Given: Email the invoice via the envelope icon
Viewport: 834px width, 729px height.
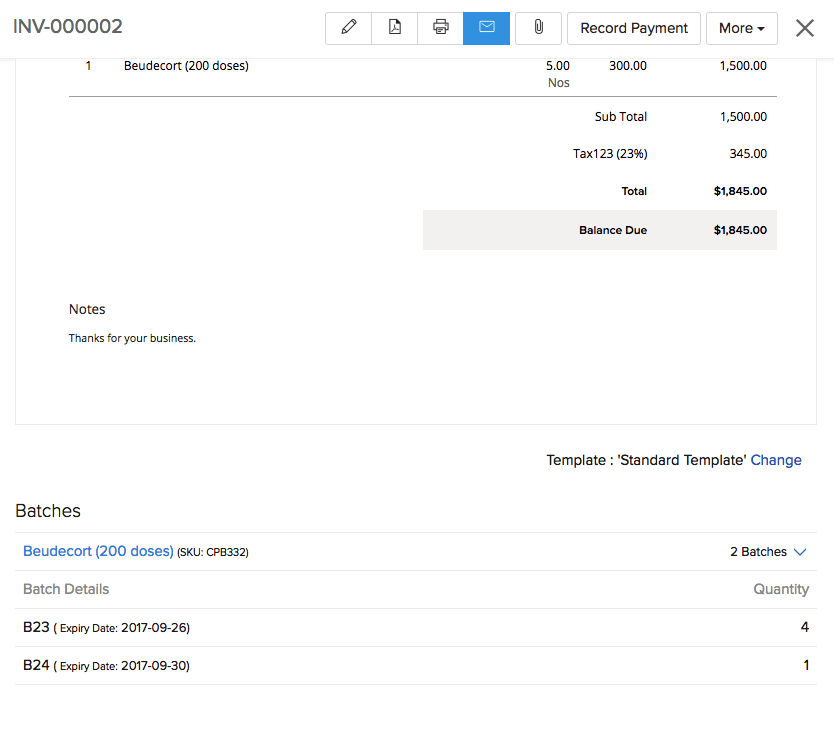Looking at the screenshot, I should click(x=486, y=28).
